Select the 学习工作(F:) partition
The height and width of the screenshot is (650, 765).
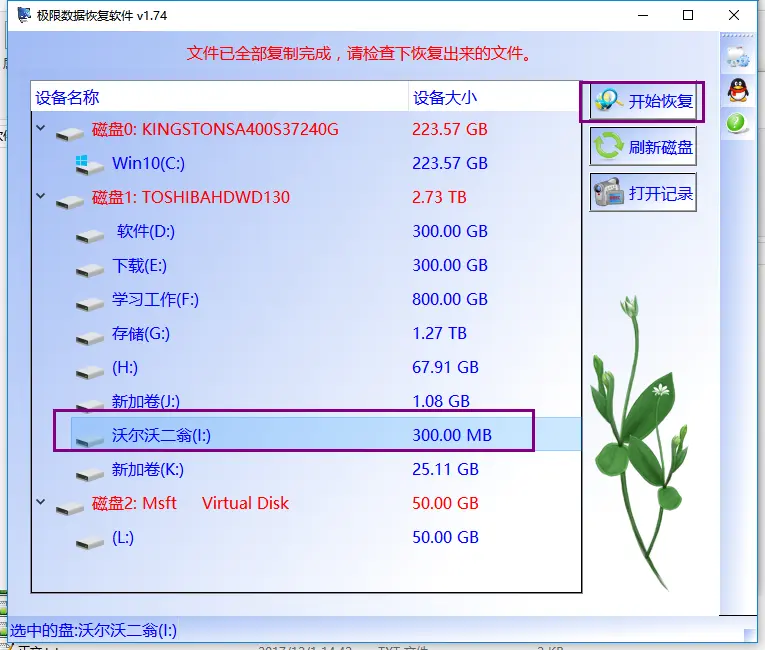(306, 299)
